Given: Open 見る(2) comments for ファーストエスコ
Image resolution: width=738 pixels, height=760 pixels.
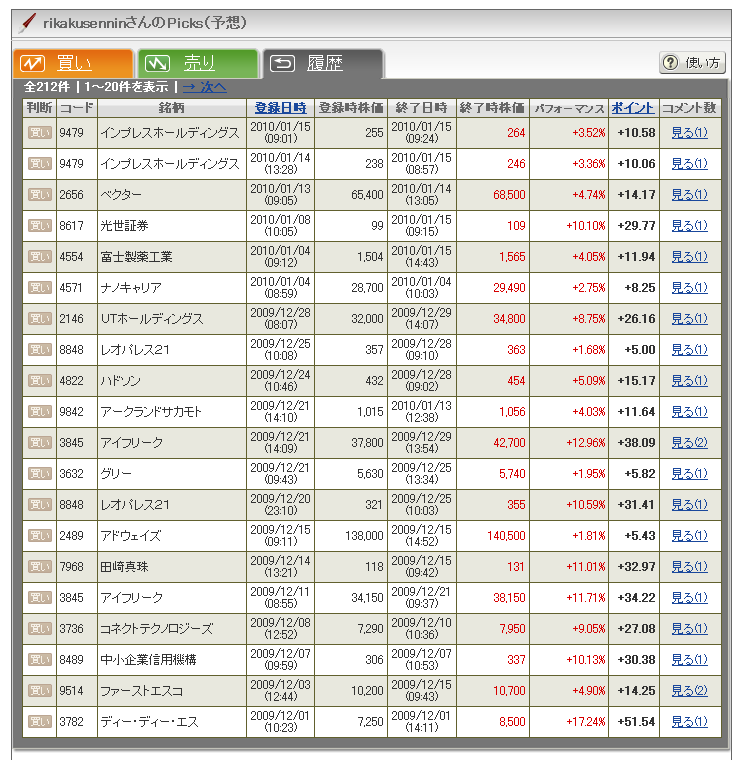Looking at the screenshot, I should [x=690, y=691].
